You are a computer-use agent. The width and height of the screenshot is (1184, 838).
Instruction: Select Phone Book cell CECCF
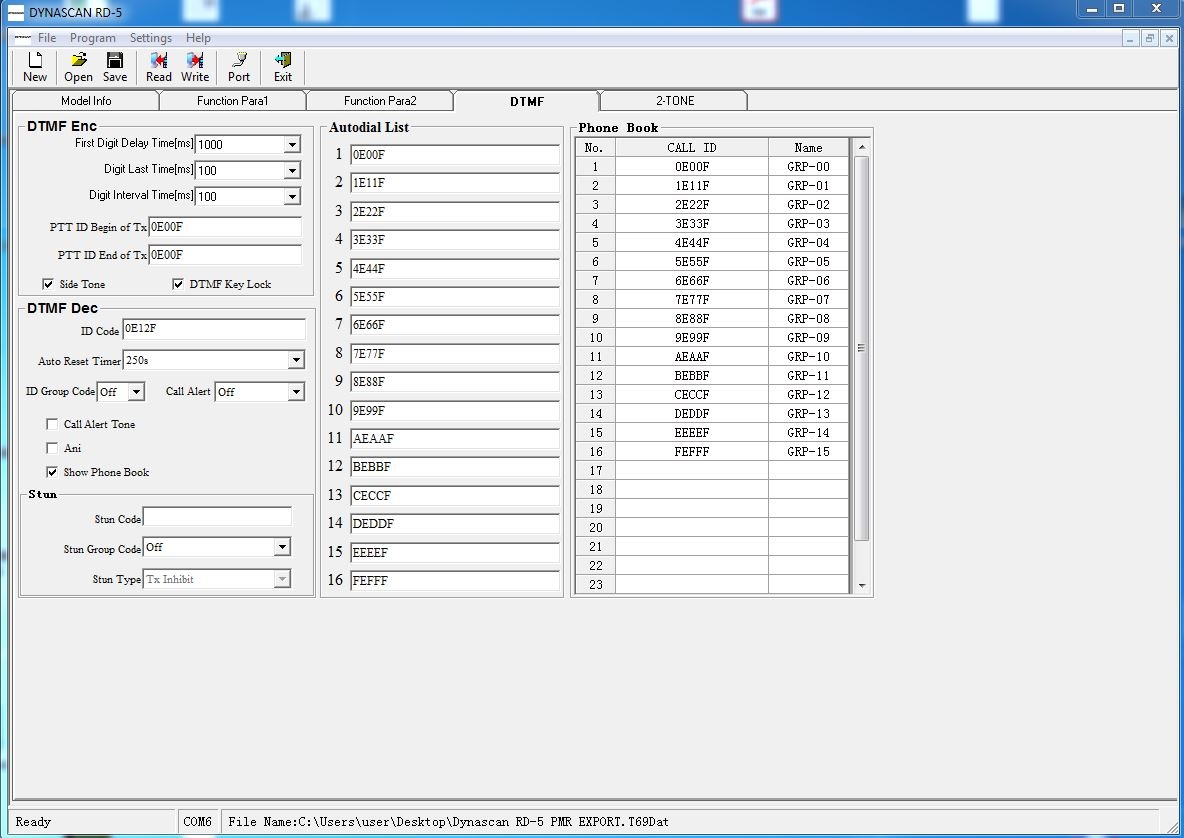pyautogui.click(x=692, y=395)
